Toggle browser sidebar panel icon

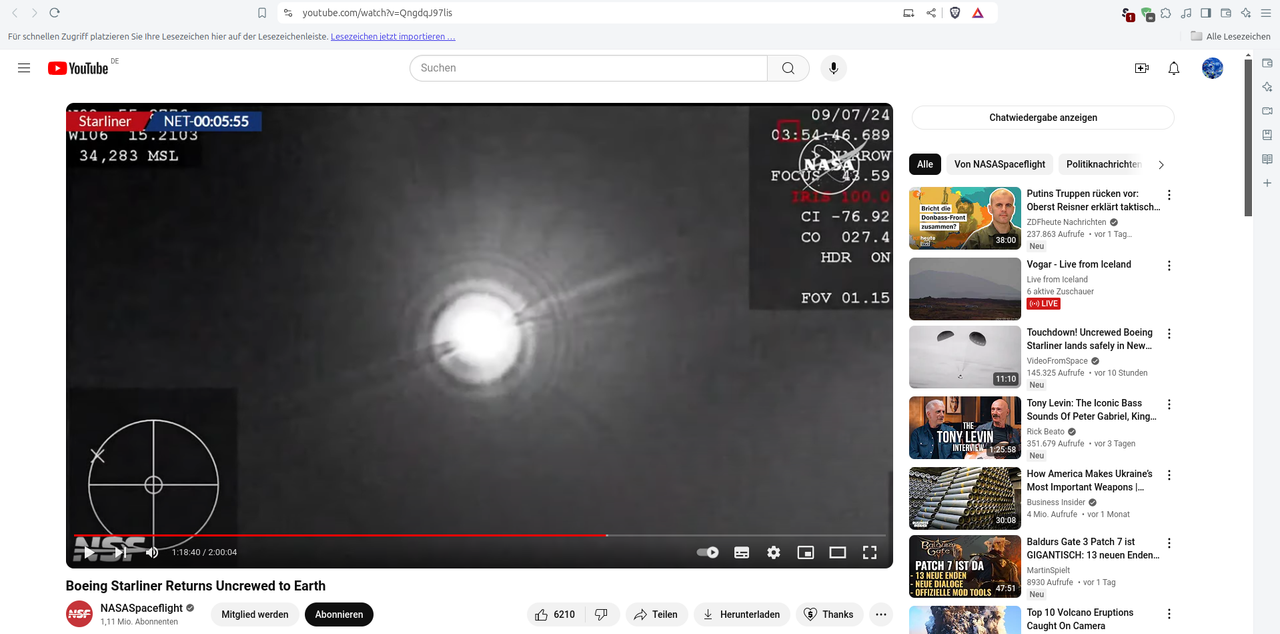click(x=1206, y=13)
